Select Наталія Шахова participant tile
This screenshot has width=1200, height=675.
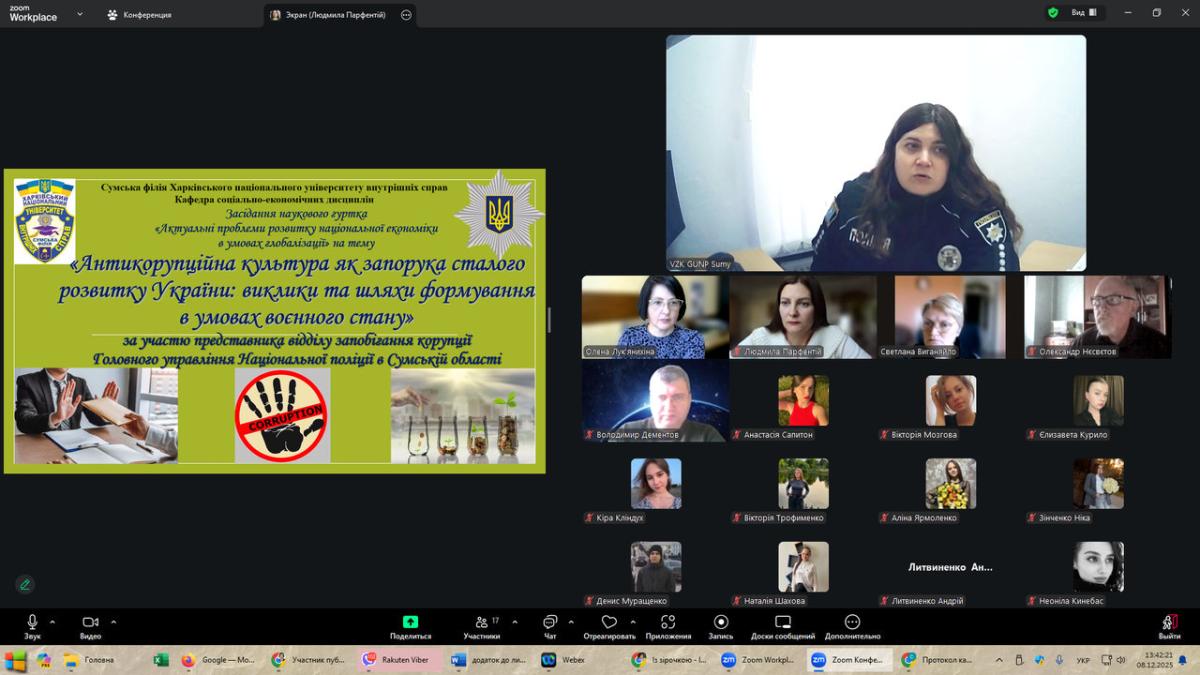pyautogui.click(x=803, y=567)
